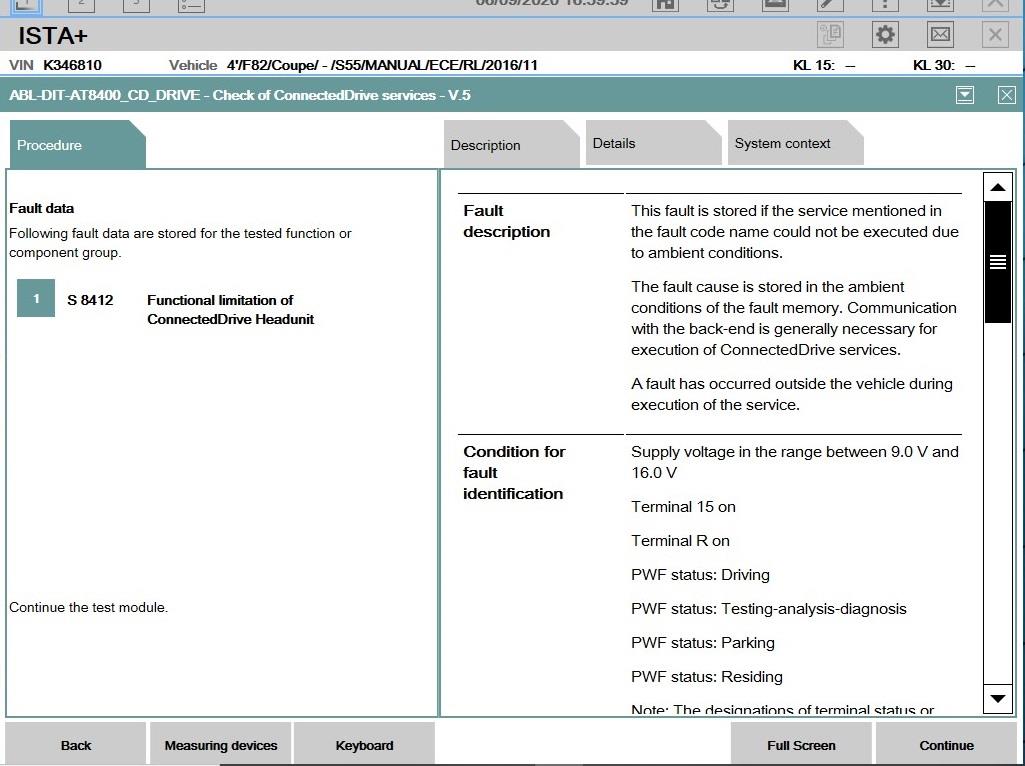Viewport: 1025px width, 766px height.
Task: Select fault entry number 1 box
Action: tap(36, 299)
